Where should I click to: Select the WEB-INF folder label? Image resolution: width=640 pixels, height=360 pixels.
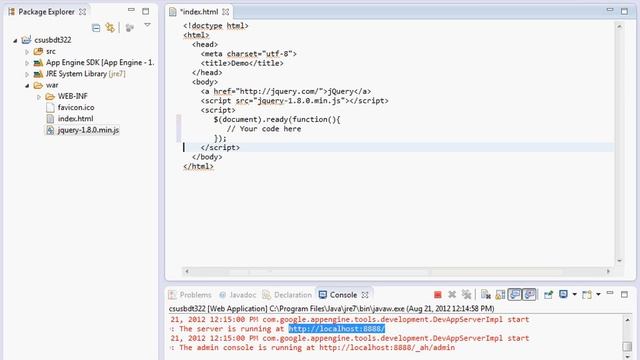73,96
